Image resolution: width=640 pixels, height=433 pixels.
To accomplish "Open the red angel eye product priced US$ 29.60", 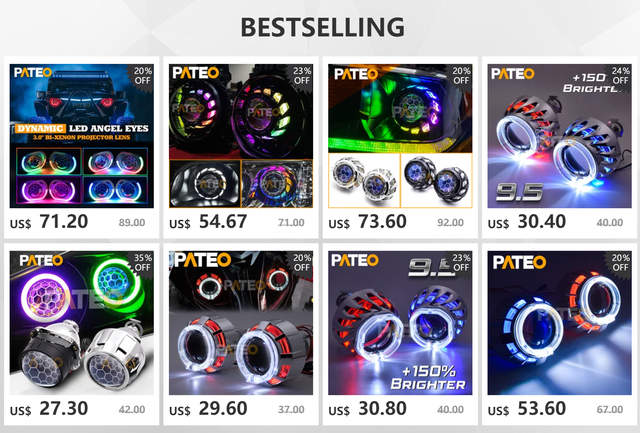I will (x=241, y=323).
